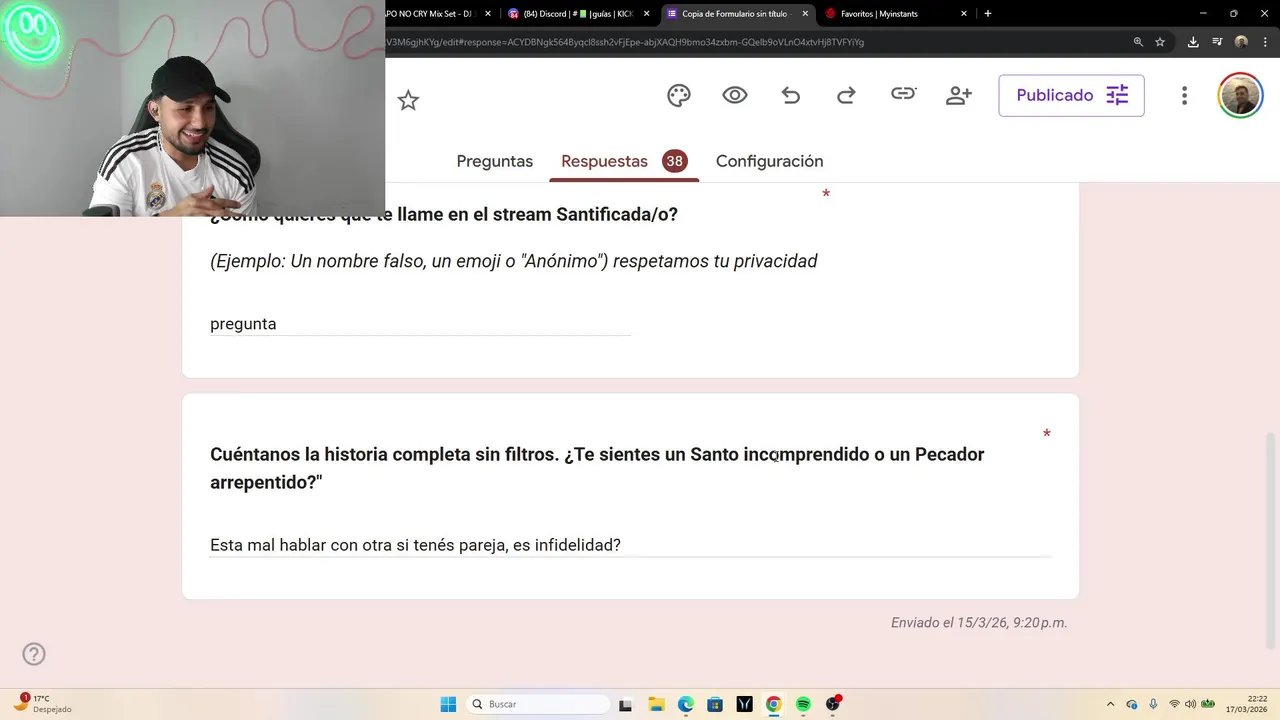This screenshot has width=1280, height=720.
Task: Open the Configuración tab
Action: [x=769, y=161]
